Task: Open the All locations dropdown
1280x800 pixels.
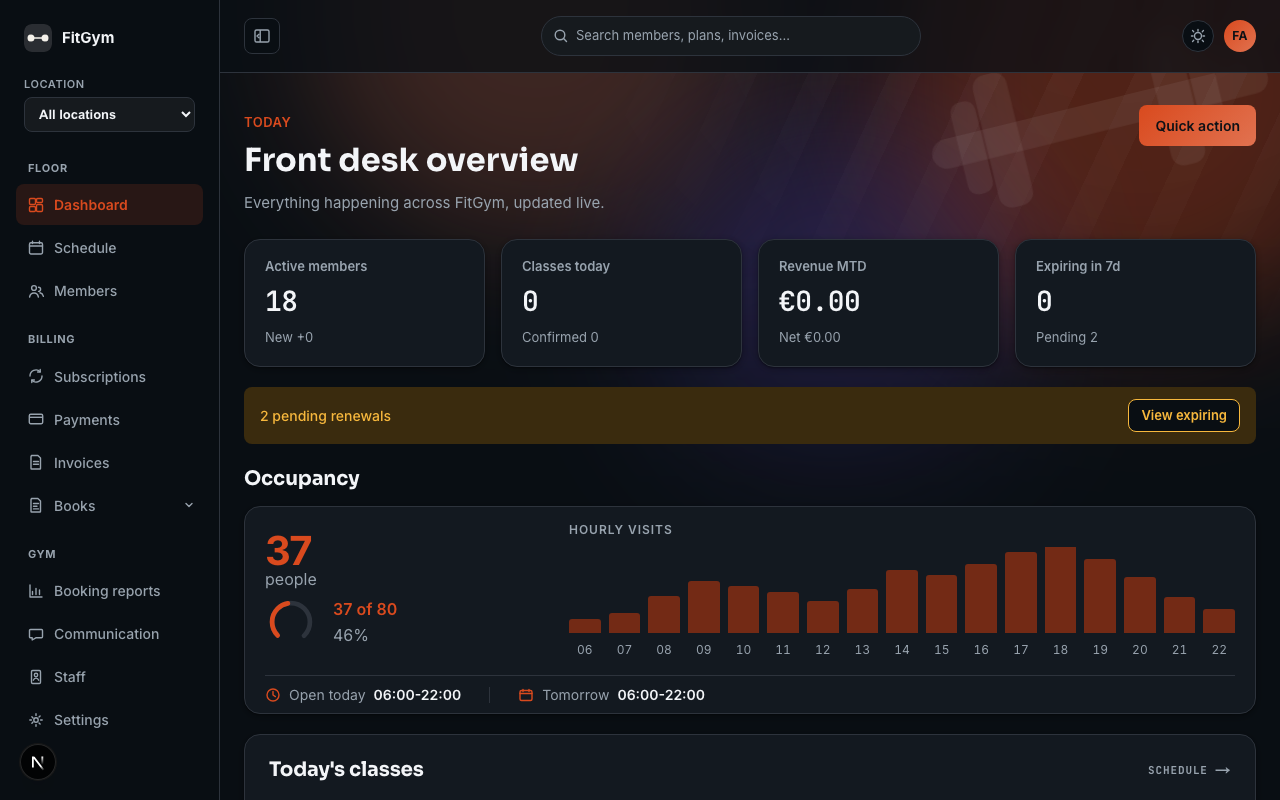Action: (110, 115)
